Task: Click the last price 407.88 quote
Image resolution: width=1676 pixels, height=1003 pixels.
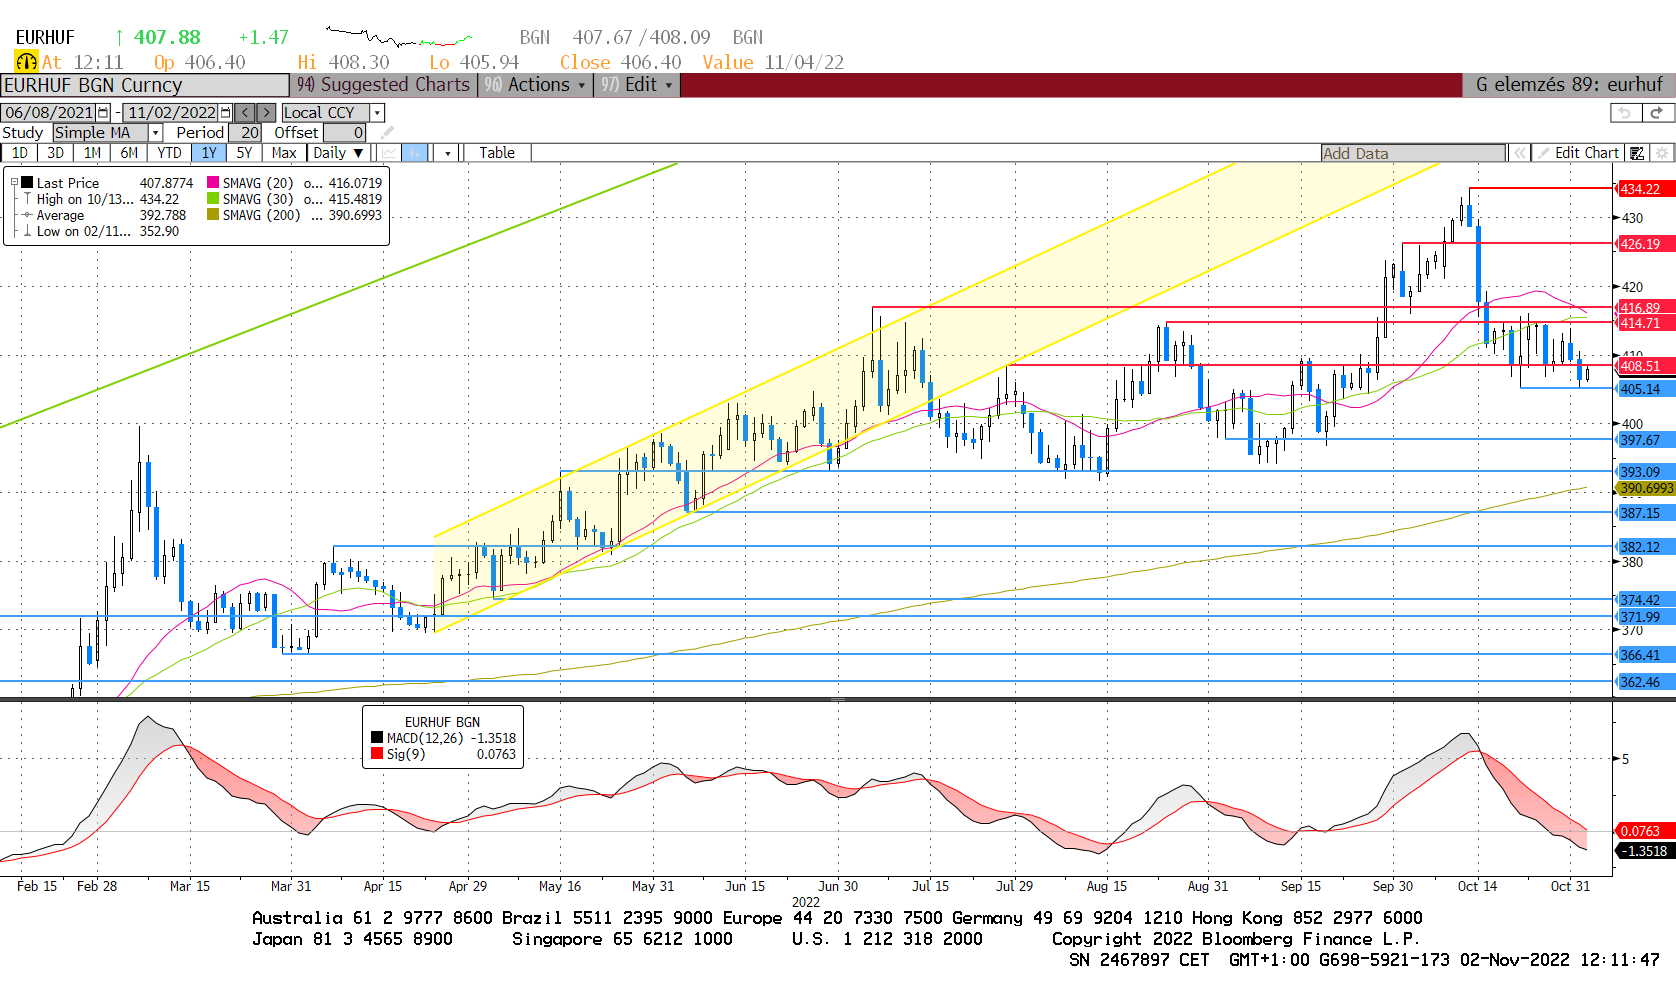Action: 167,37
